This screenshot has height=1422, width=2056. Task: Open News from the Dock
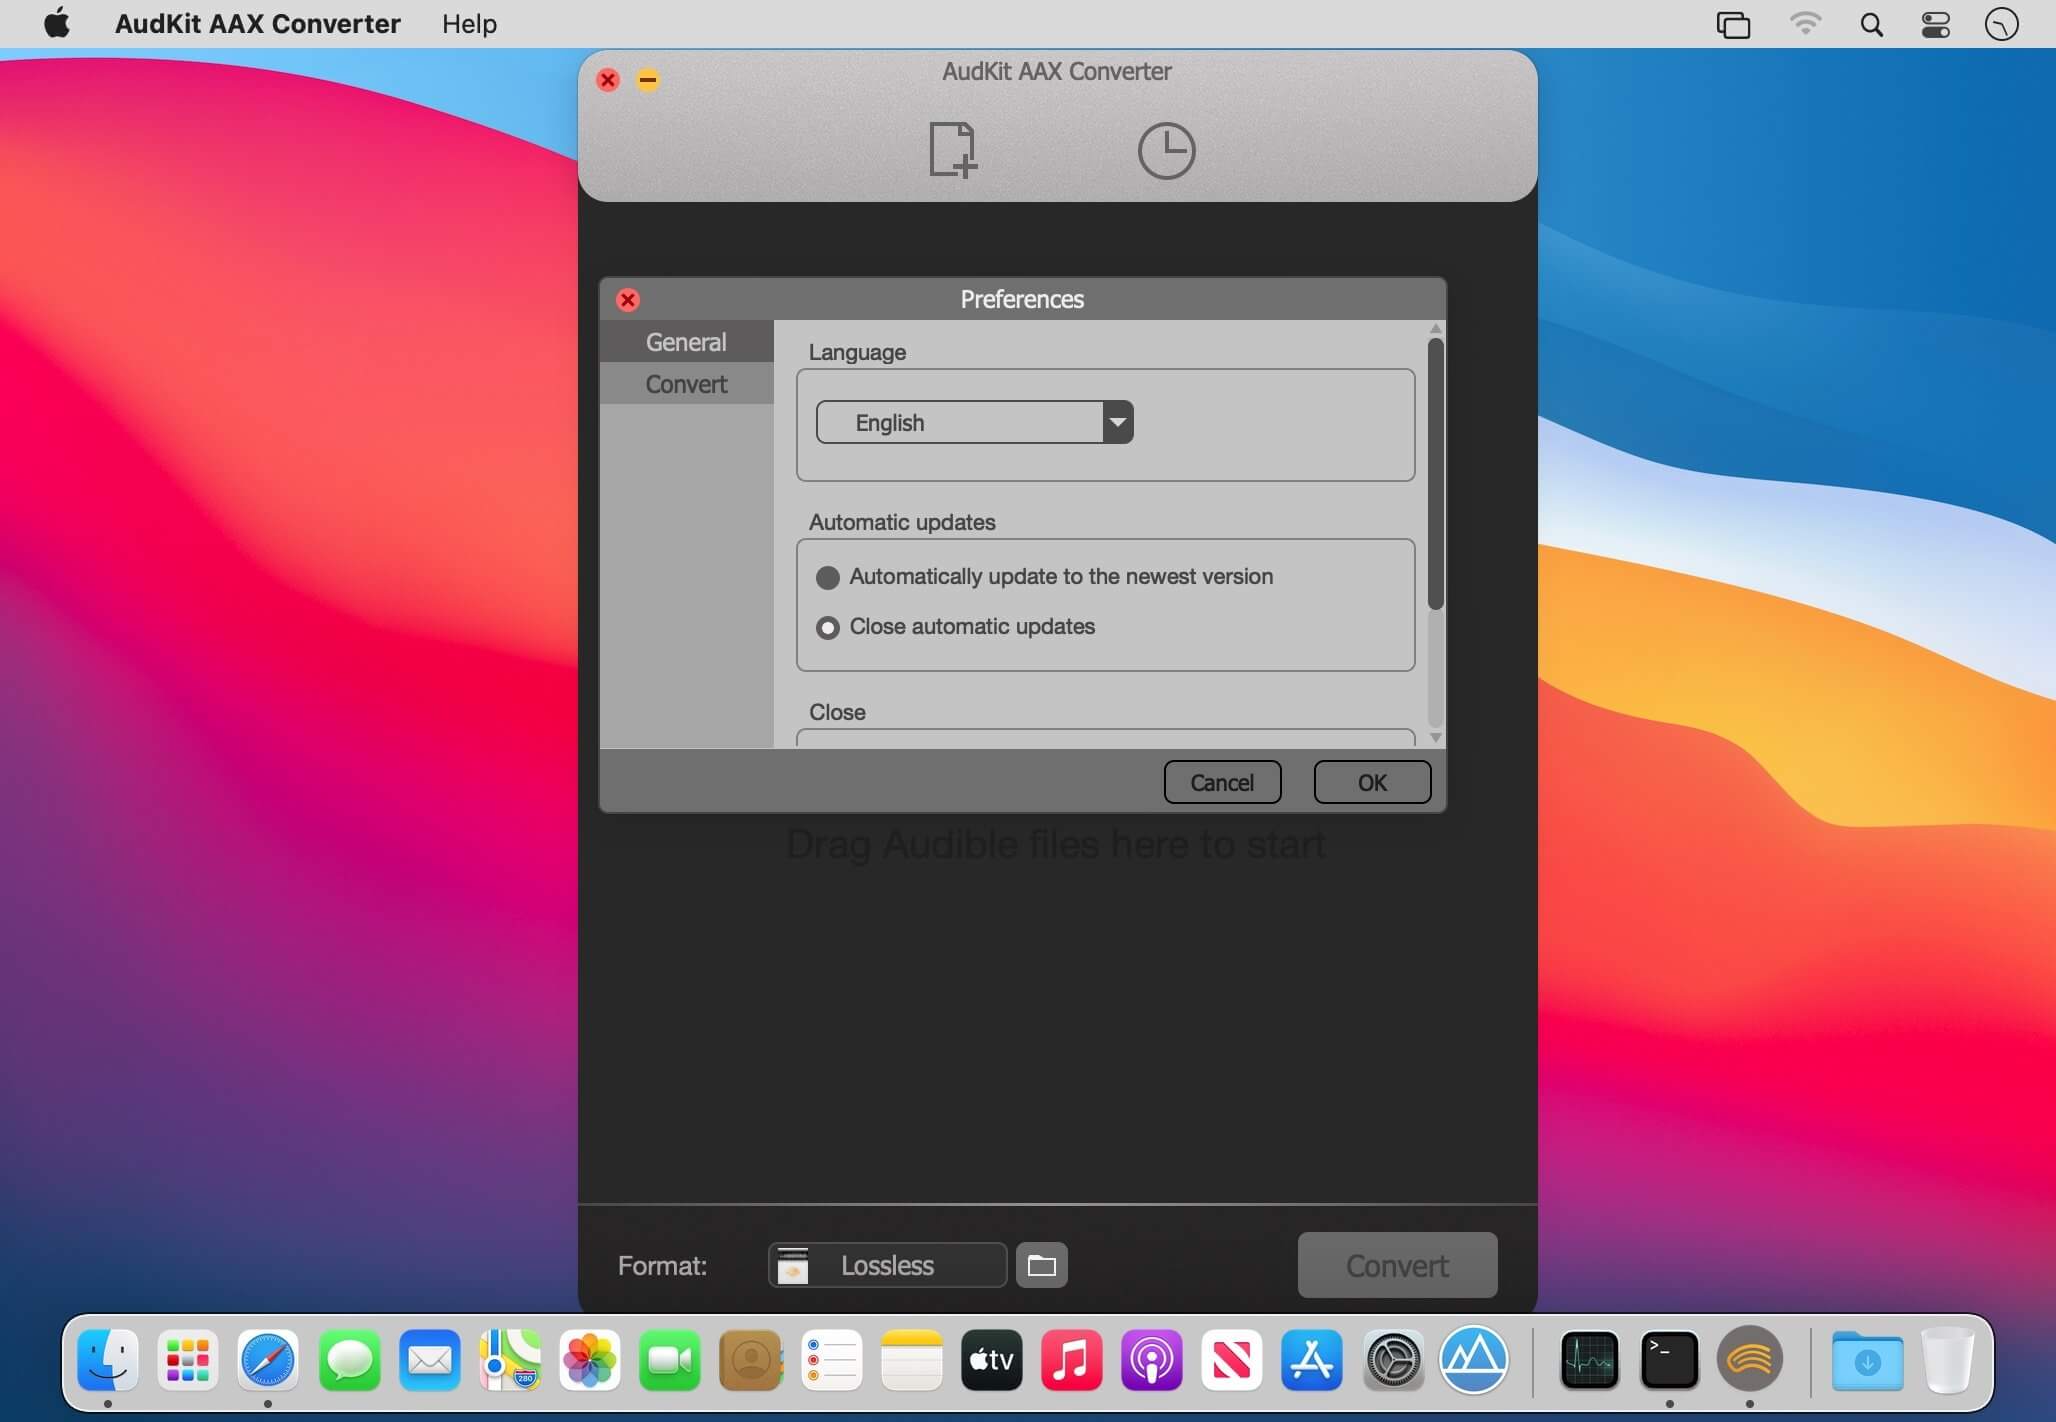pyautogui.click(x=1232, y=1359)
